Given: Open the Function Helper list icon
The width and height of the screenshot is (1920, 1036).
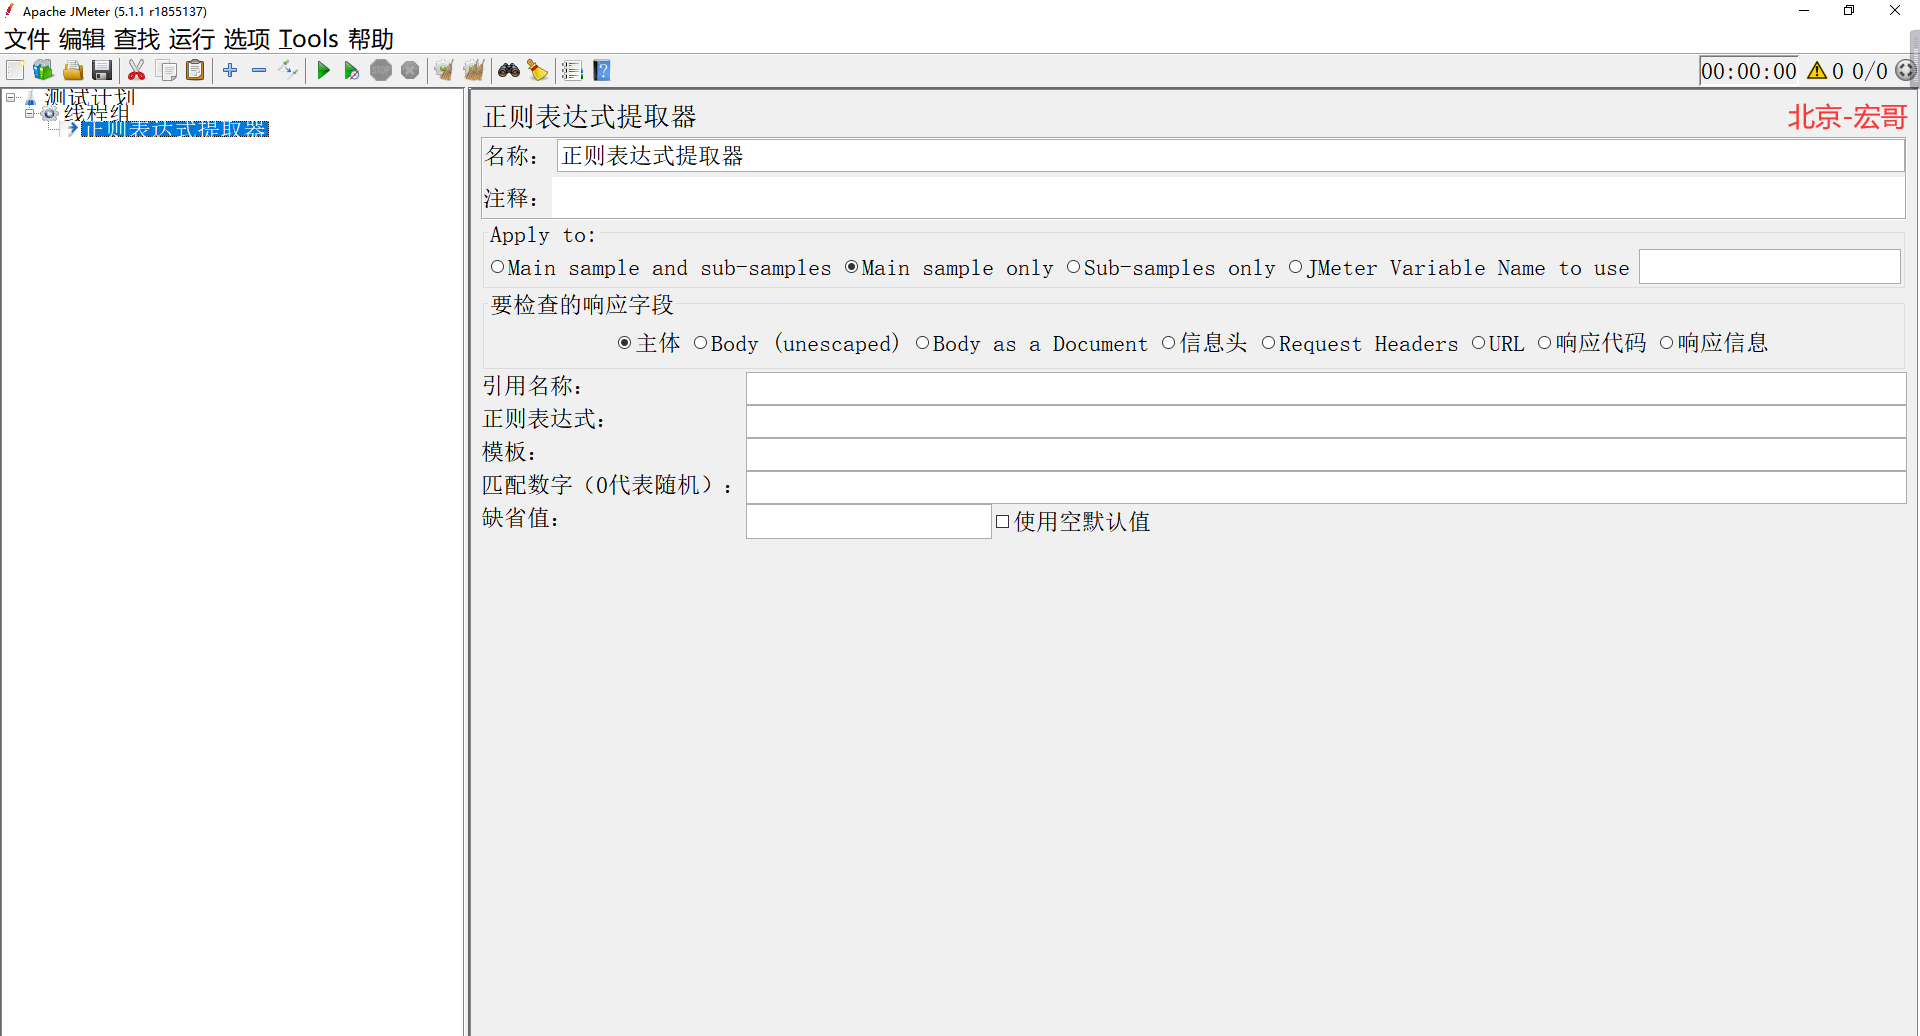Looking at the screenshot, I should 573,70.
